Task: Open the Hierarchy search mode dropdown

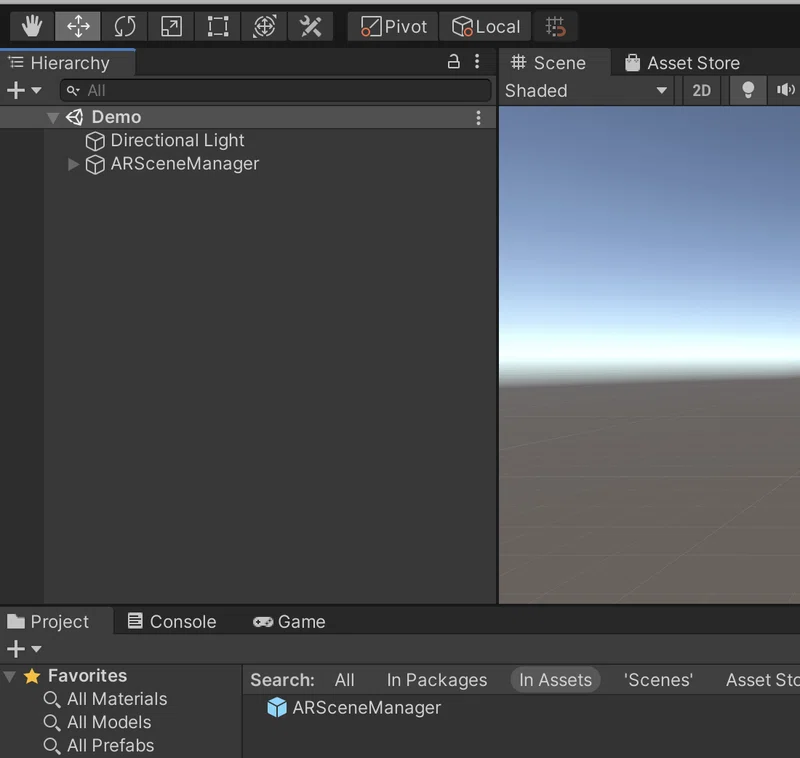Action: coord(73,91)
